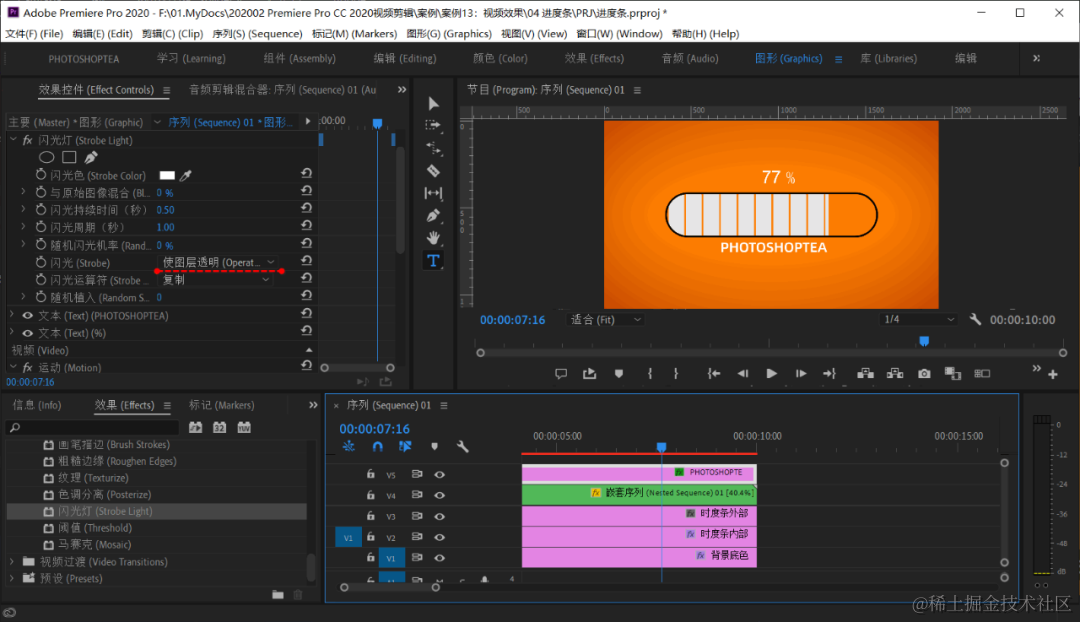Screen dimensions: 1080x622
Task: Click the Lift button
Action: click(866, 374)
